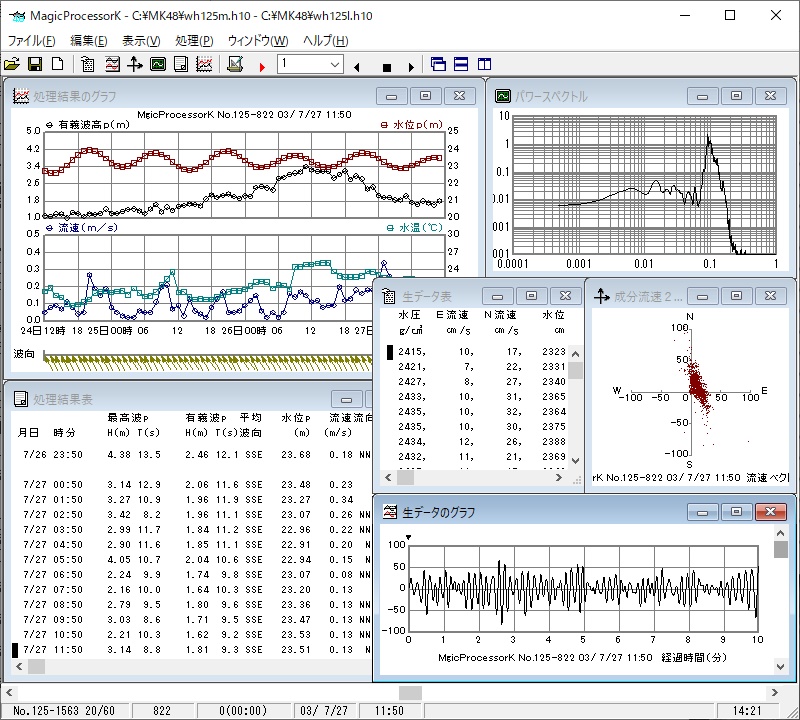Close the 生データのグラフ window
The height and width of the screenshot is (720, 800).
769,512
